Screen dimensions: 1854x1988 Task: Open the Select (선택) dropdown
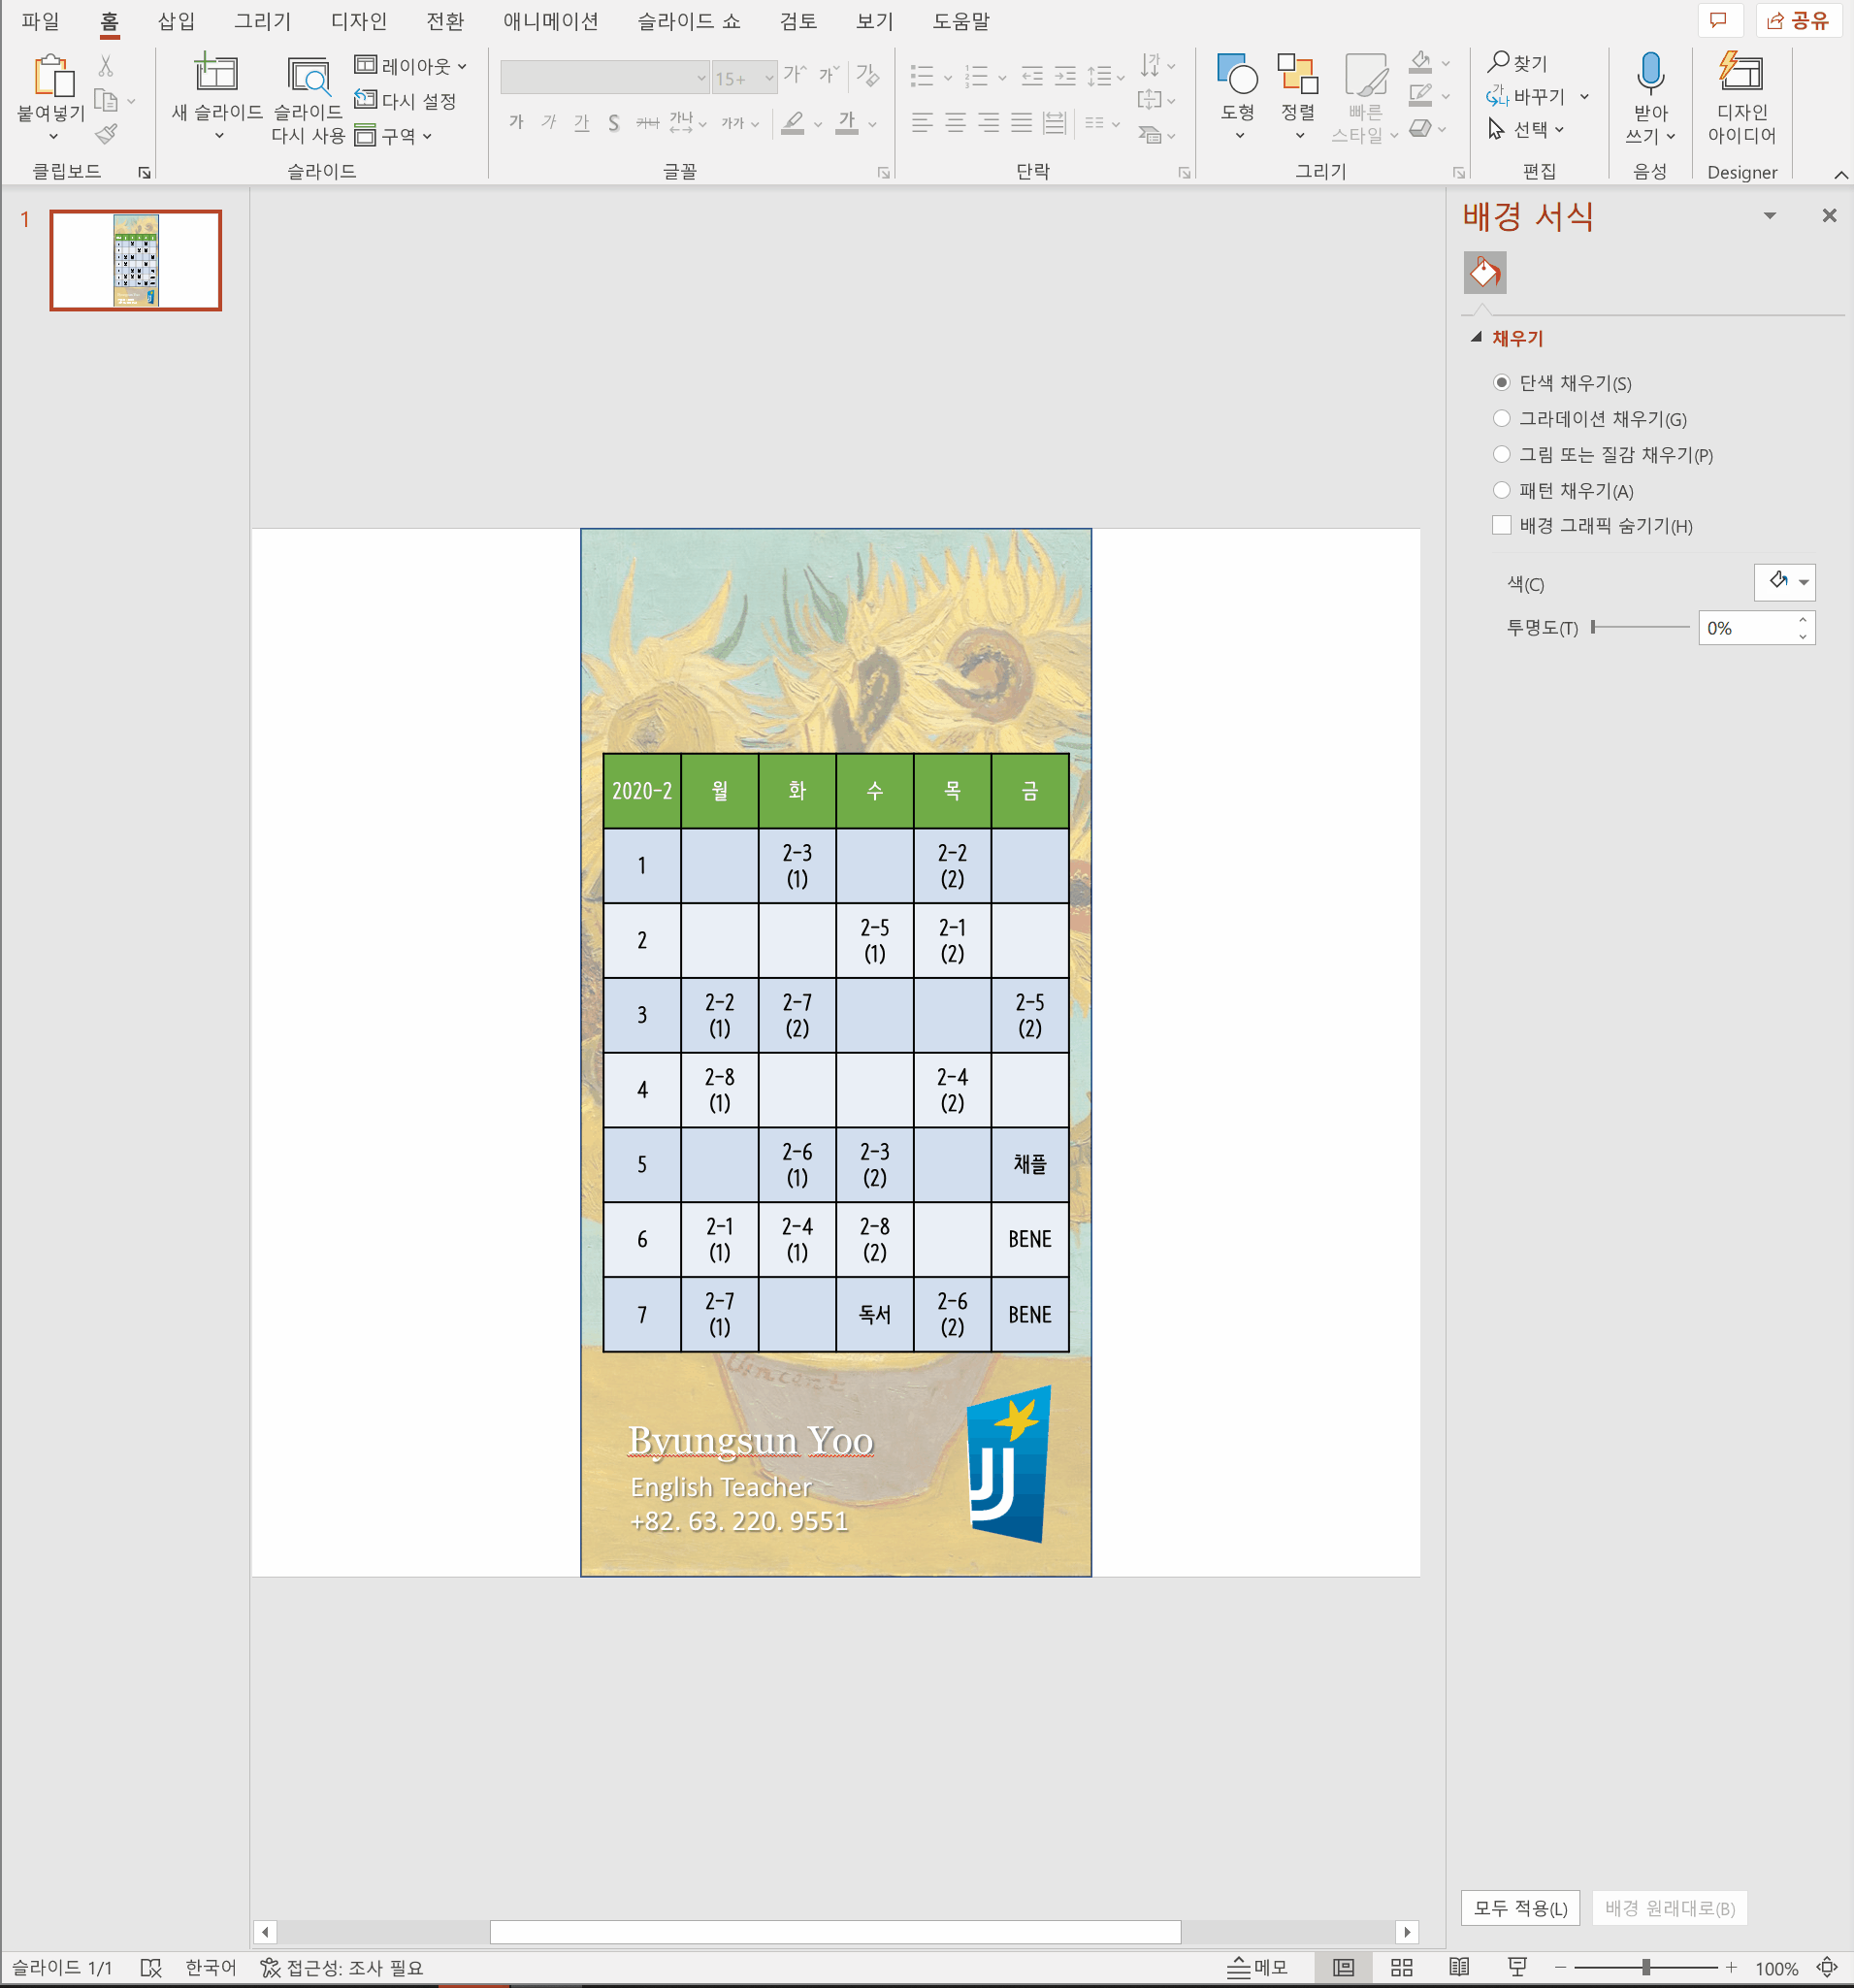tap(1526, 129)
